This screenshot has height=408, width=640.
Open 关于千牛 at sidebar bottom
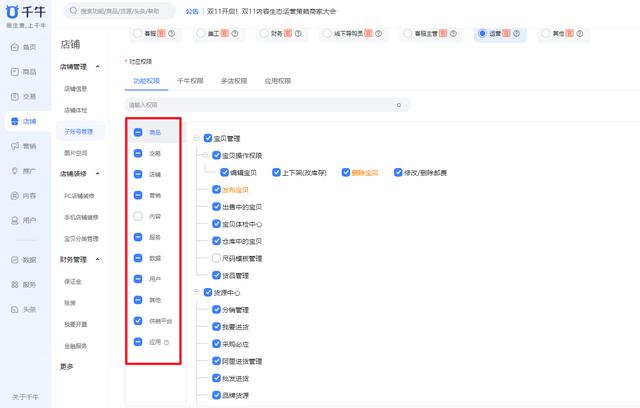tap(25, 397)
